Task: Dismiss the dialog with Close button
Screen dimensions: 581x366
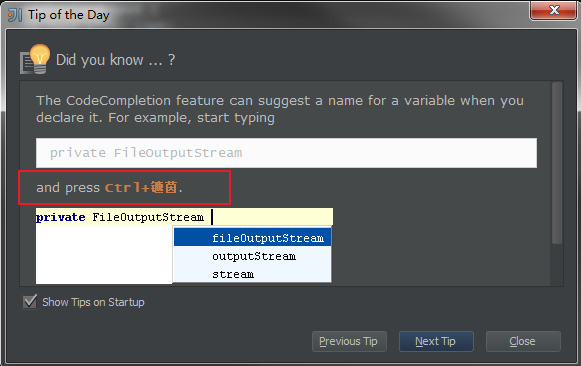Action: 523,341
